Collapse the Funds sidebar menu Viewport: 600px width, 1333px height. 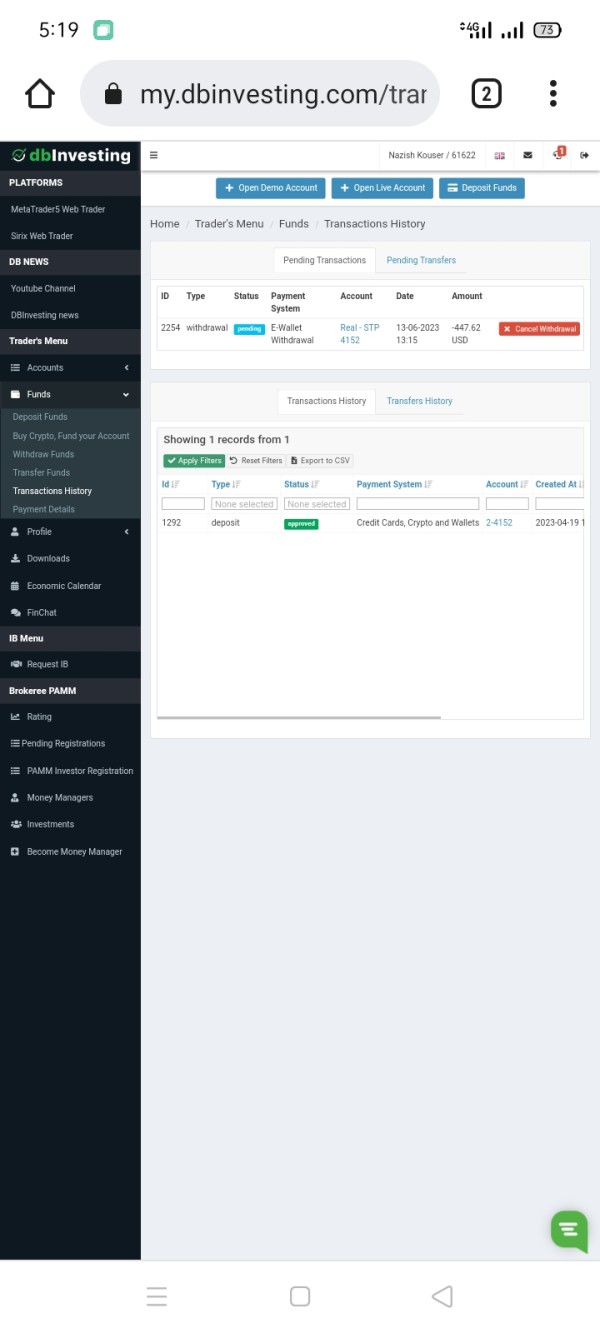tap(70, 394)
